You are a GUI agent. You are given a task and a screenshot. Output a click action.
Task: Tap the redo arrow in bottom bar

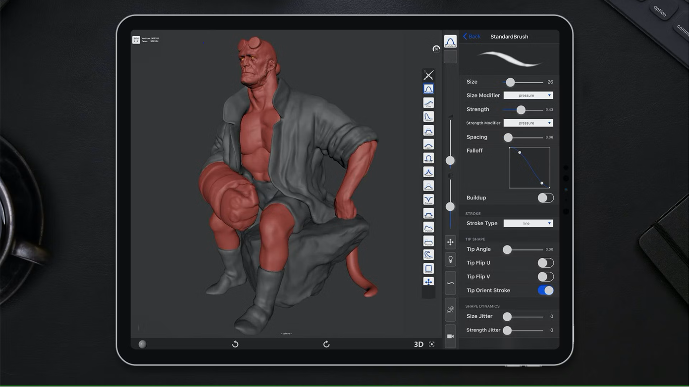[326, 344]
